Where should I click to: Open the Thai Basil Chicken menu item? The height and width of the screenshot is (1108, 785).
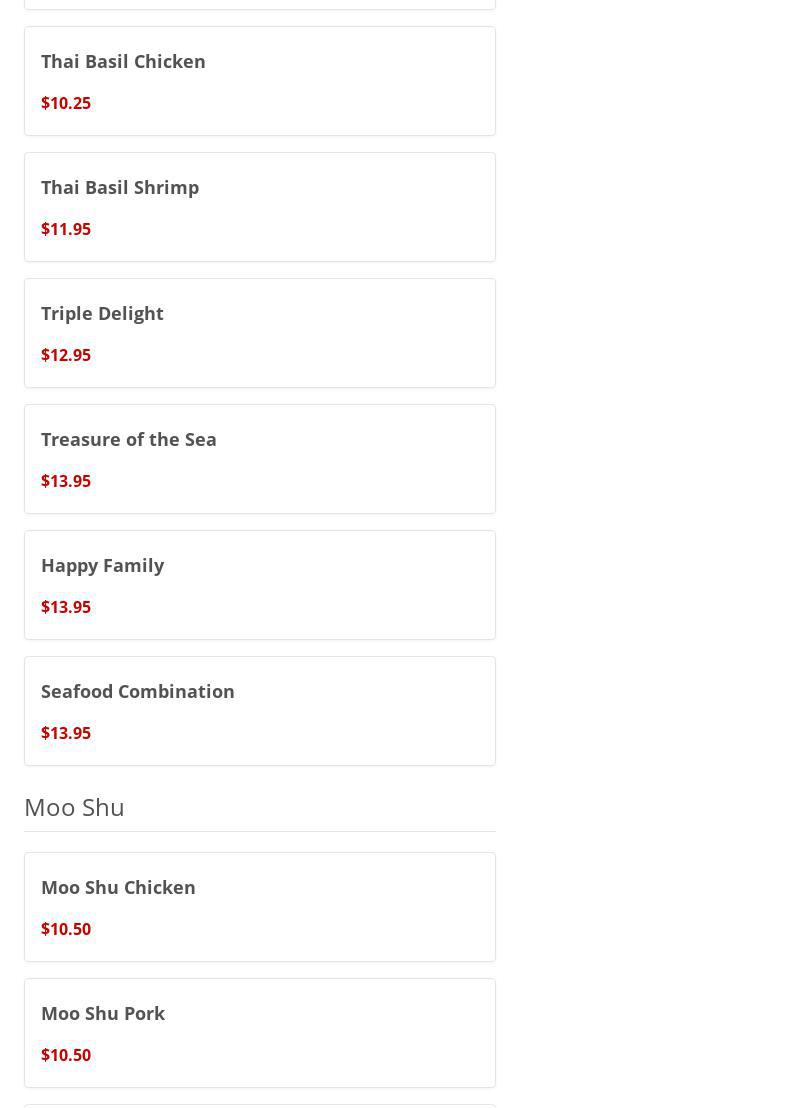[x=123, y=61]
